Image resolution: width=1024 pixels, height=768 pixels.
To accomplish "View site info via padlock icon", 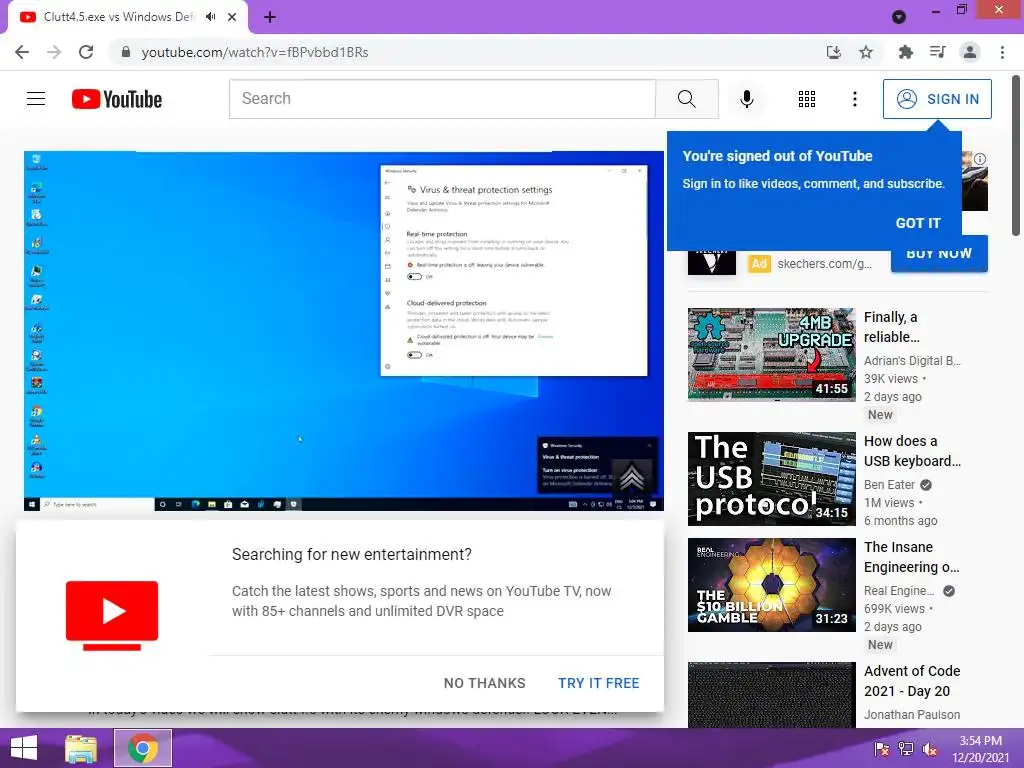I will pos(126,52).
